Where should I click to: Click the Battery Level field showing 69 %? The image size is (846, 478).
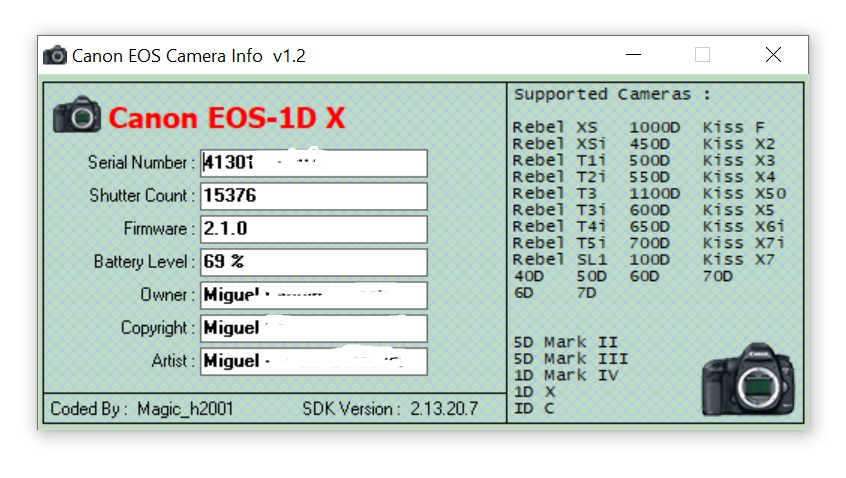313,262
